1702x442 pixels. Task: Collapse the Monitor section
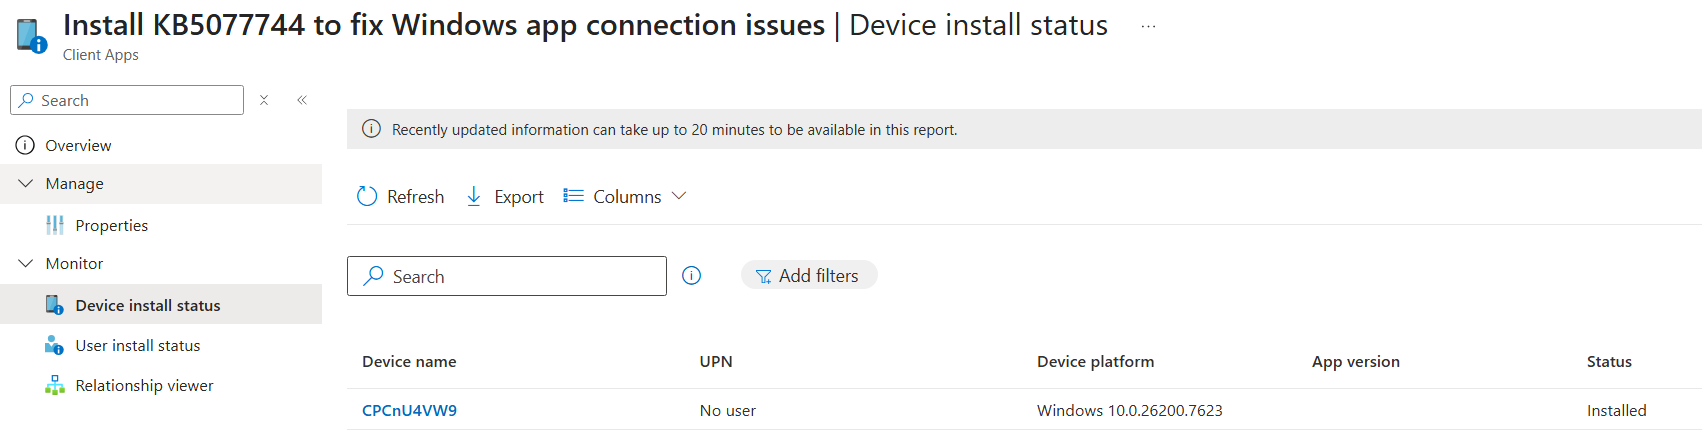pyautogui.click(x=26, y=264)
